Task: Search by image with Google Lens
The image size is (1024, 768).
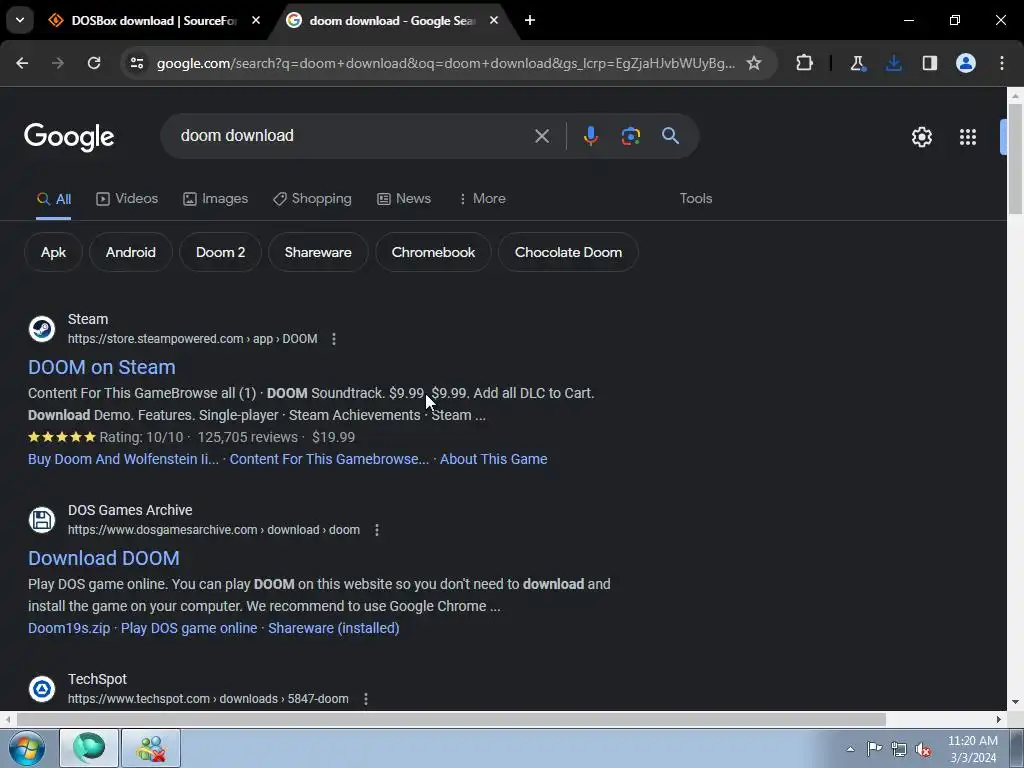Action: click(x=630, y=136)
